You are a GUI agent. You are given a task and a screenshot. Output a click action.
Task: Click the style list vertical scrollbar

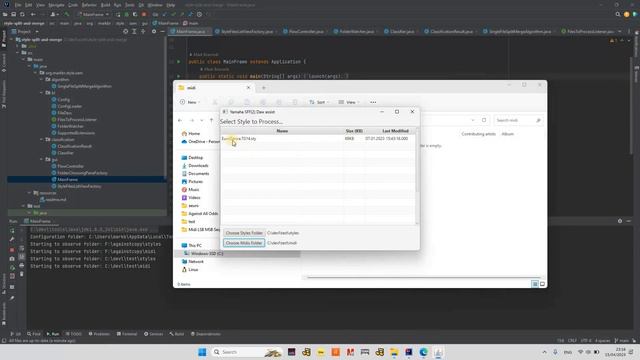point(417,176)
